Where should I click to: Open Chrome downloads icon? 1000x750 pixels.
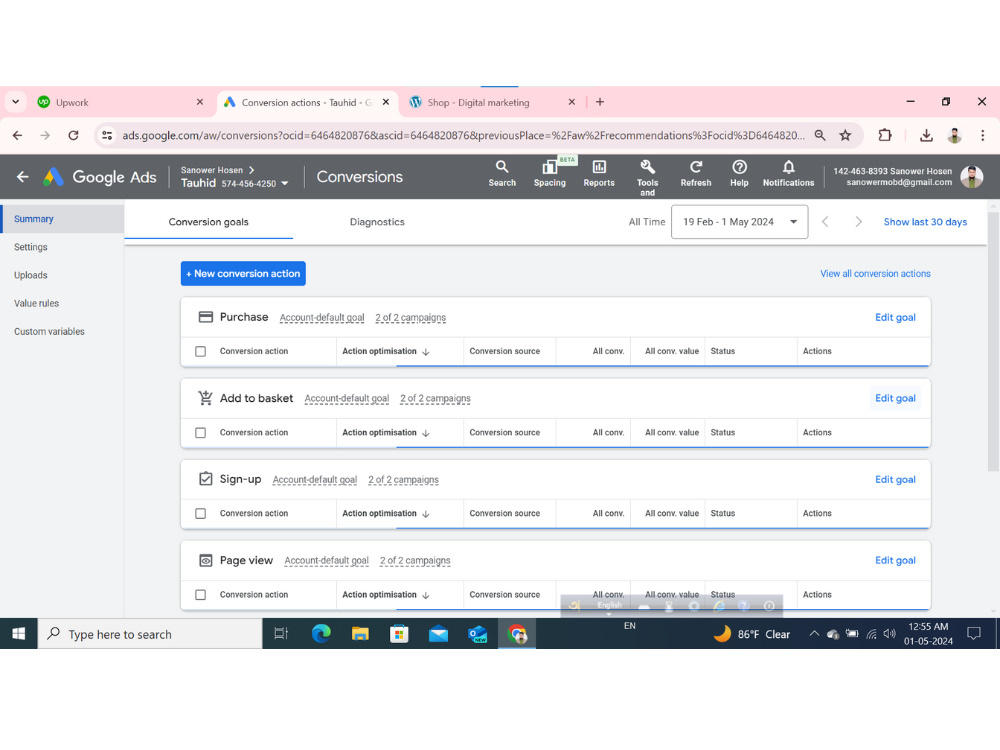tap(926, 135)
